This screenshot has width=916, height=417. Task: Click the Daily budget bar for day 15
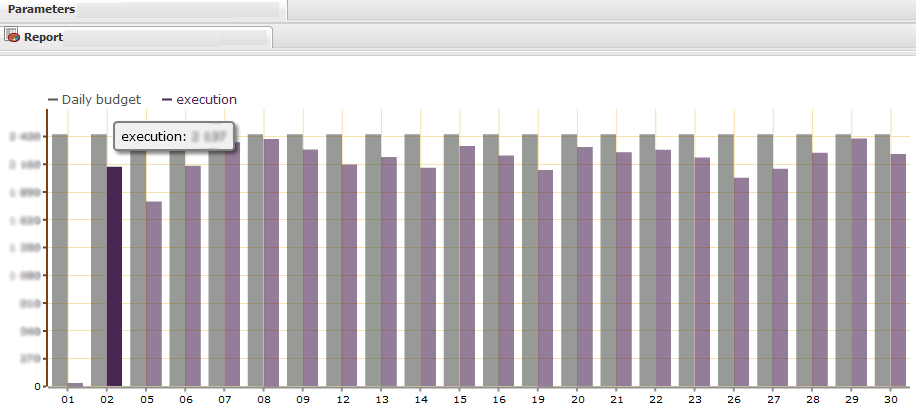point(451,260)
